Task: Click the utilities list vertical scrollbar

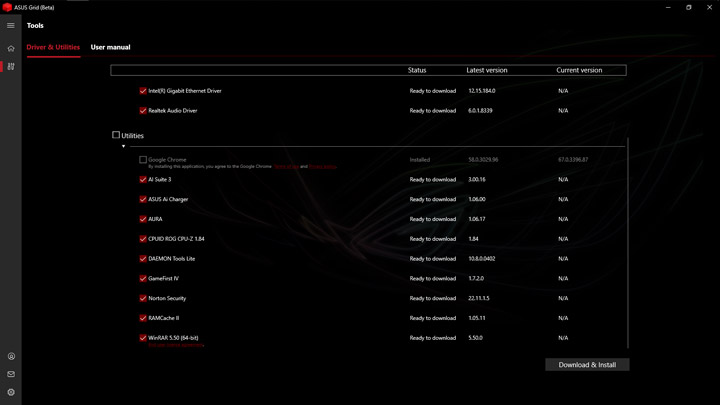Action: (628, 242)
